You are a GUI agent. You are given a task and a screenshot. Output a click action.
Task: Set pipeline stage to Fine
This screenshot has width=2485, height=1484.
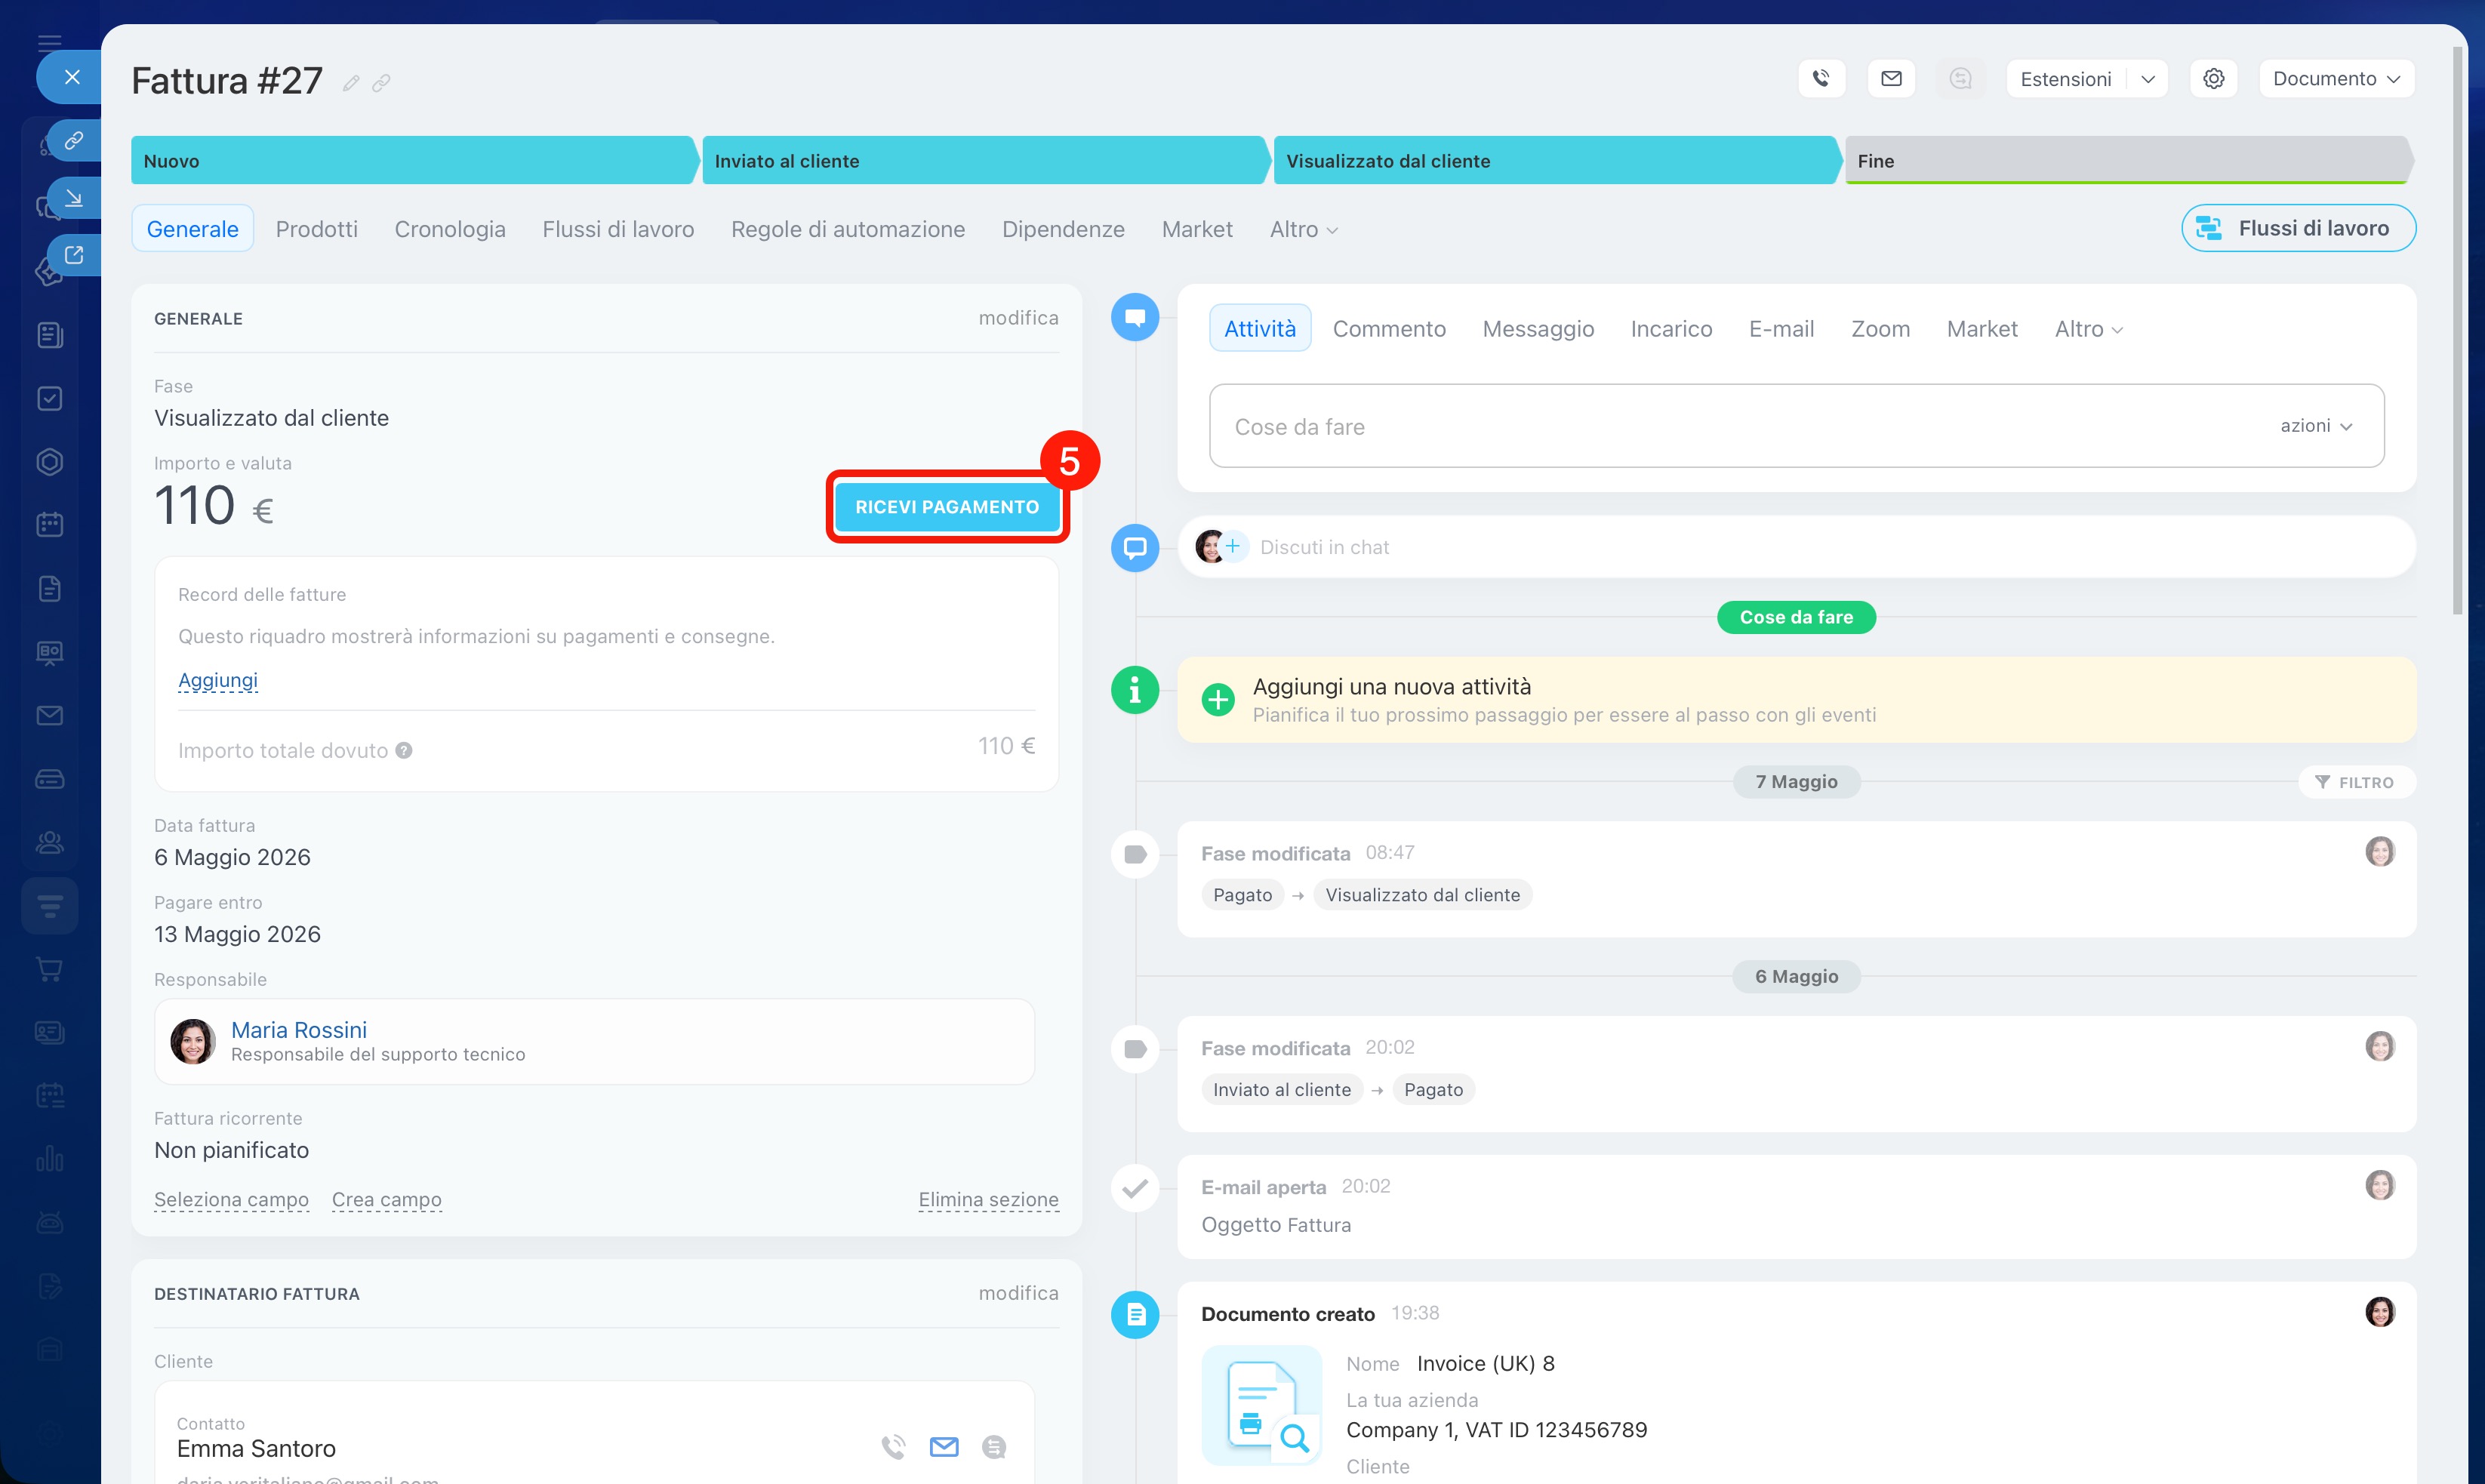tap(2126, 160)
